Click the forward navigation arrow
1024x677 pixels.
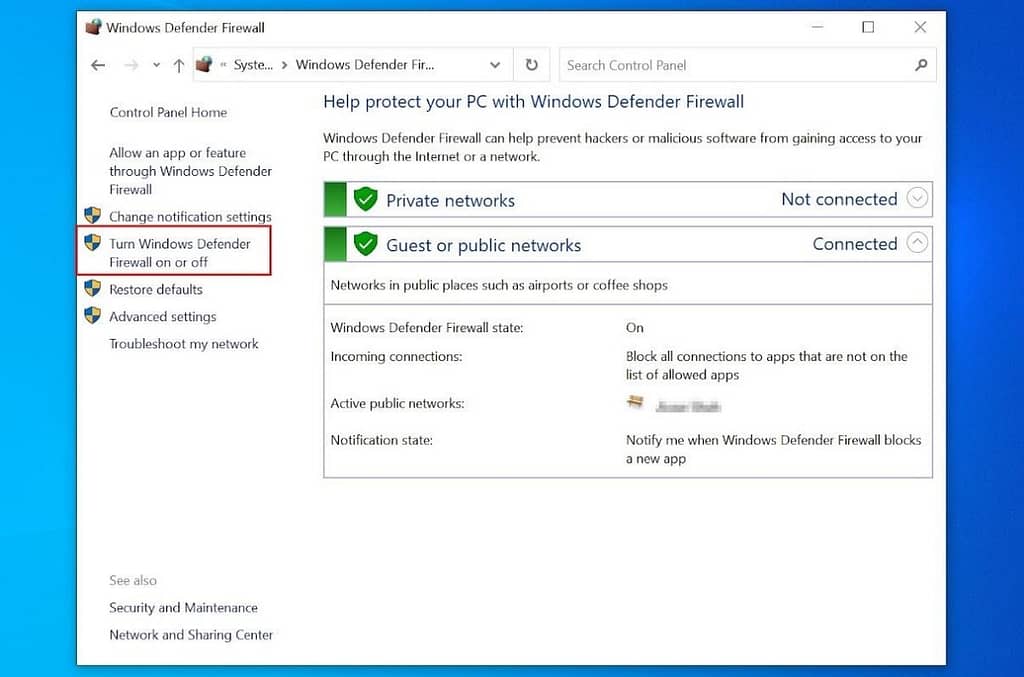131,65
